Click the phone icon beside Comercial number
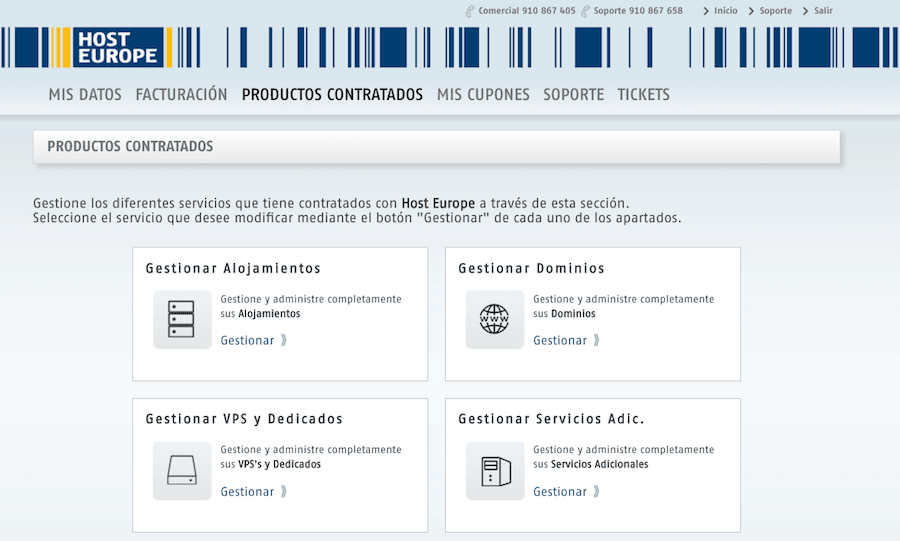The width and height of the screenshot is (900, 541). click(470, 11)
